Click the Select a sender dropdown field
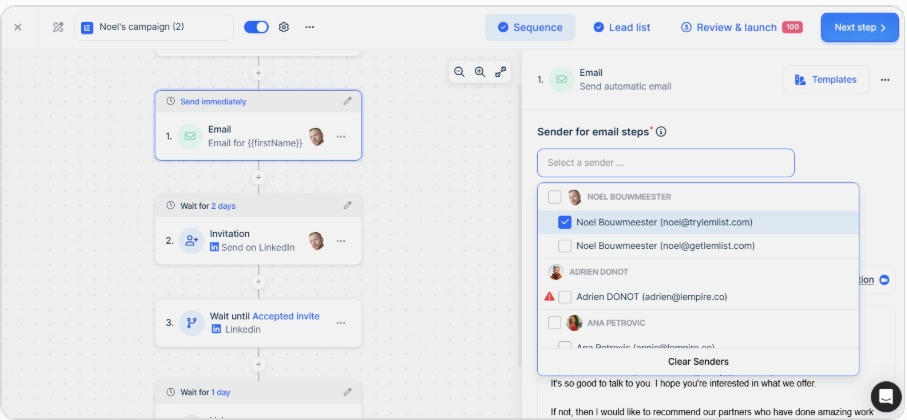Image resolution: width=907 pixels, height=420 pixels. (x=666, y=163)
